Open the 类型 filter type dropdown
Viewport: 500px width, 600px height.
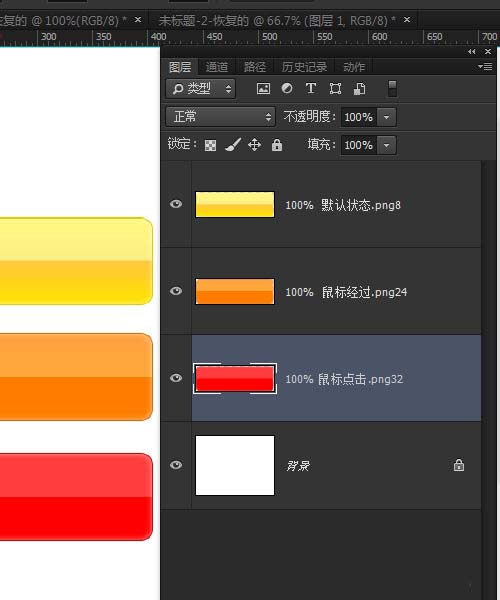pos(201,89)
